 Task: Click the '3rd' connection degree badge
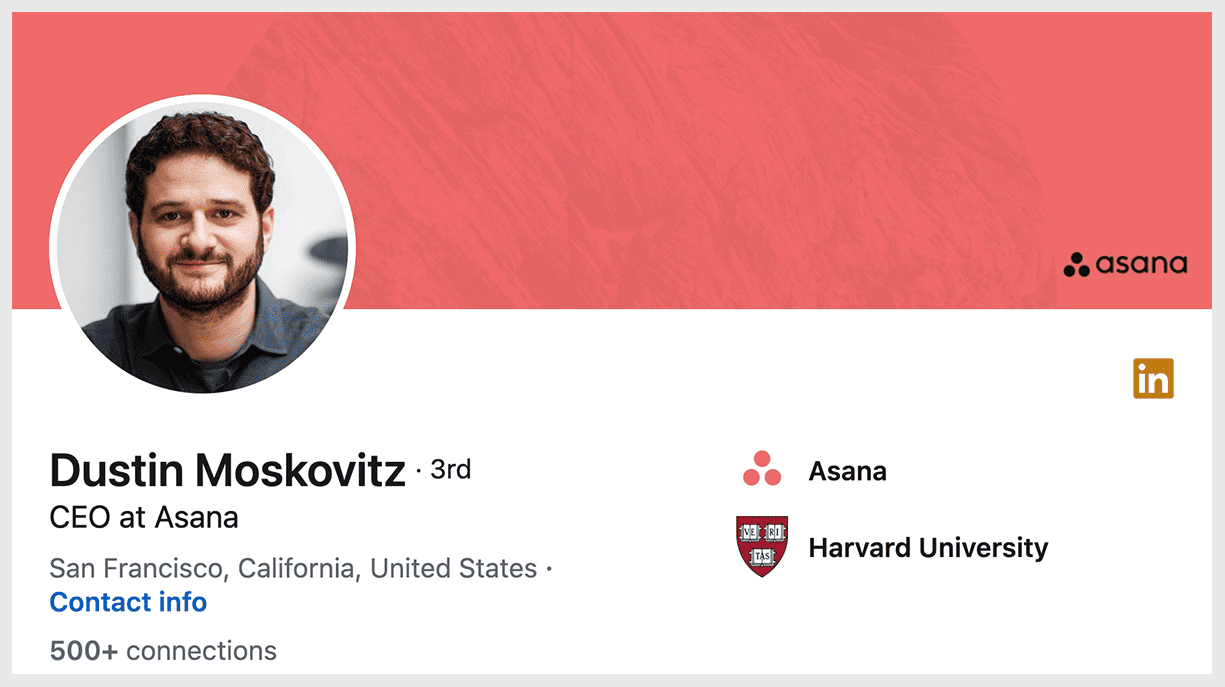pyautogui.click(x=450, y=468)
